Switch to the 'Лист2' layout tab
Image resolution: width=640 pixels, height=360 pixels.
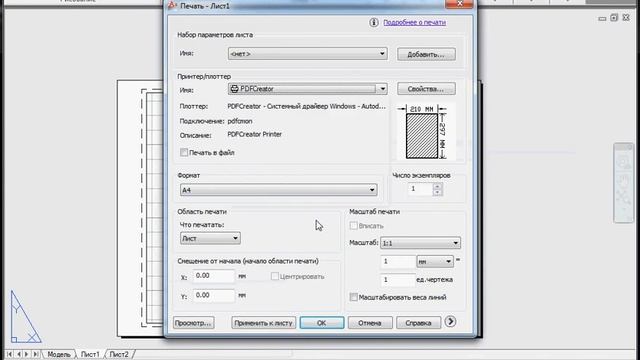pos(119,354)
